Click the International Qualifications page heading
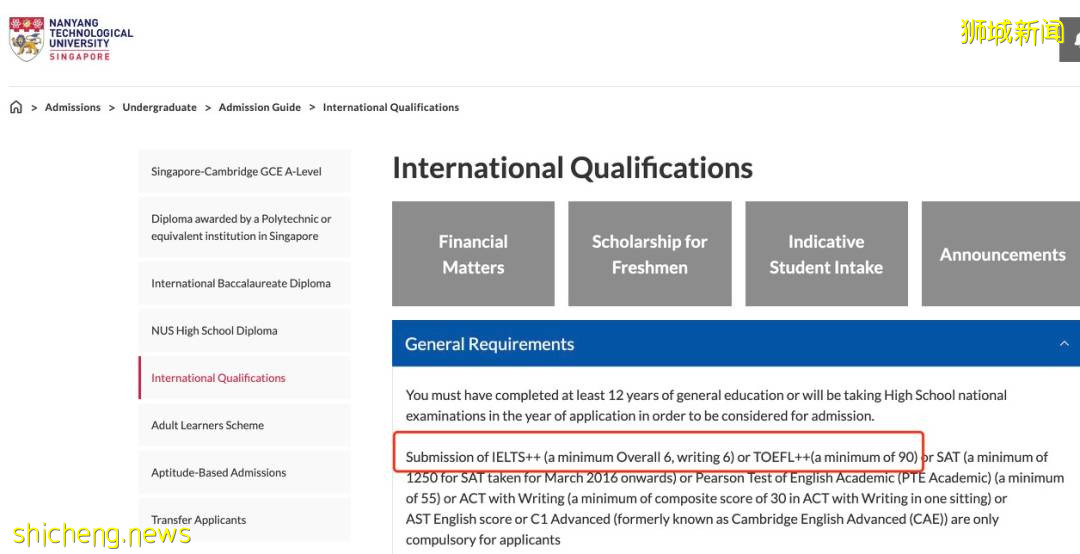Screen dimensions: 1080x554 point(572,168)
